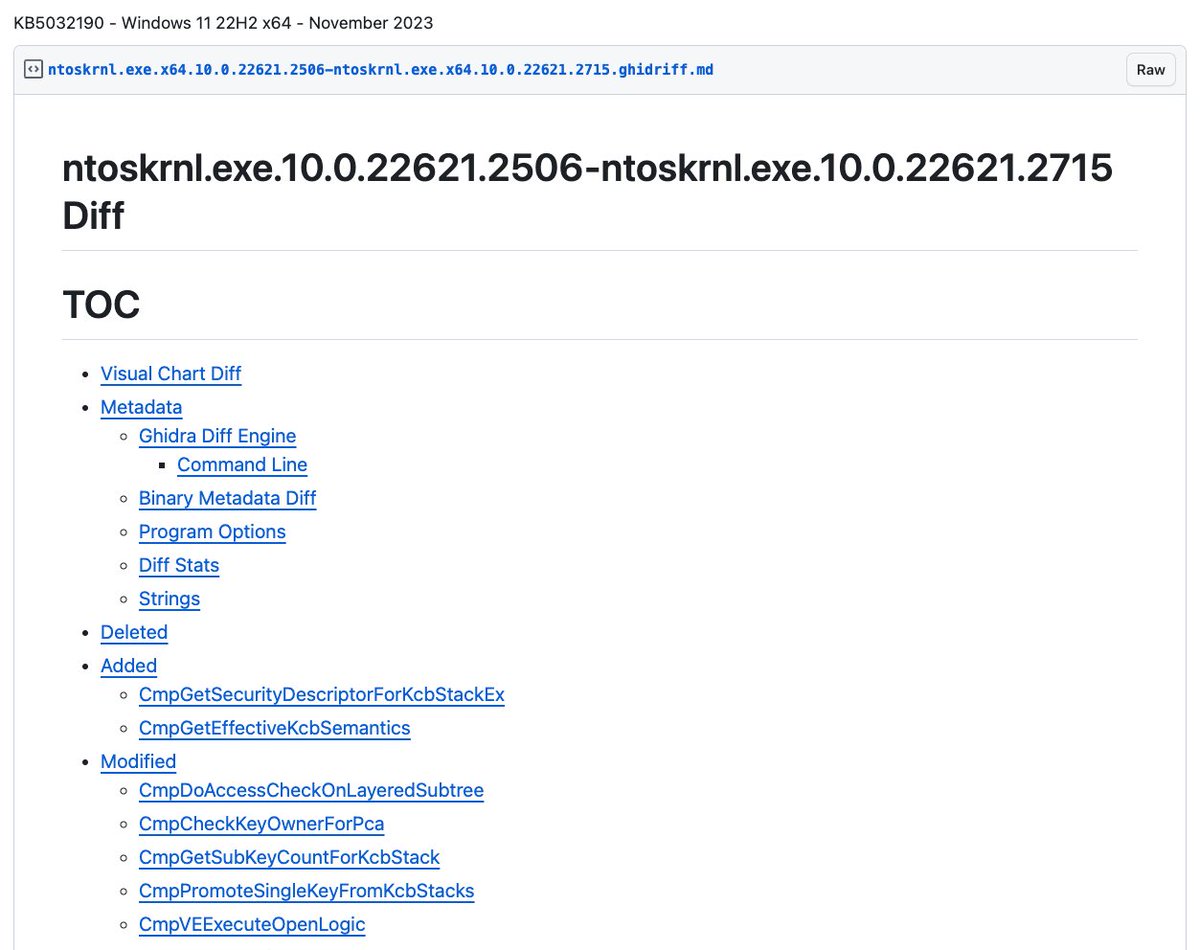1200x950 pixels.
Task: Click the Raw button
Action: 1151,70
